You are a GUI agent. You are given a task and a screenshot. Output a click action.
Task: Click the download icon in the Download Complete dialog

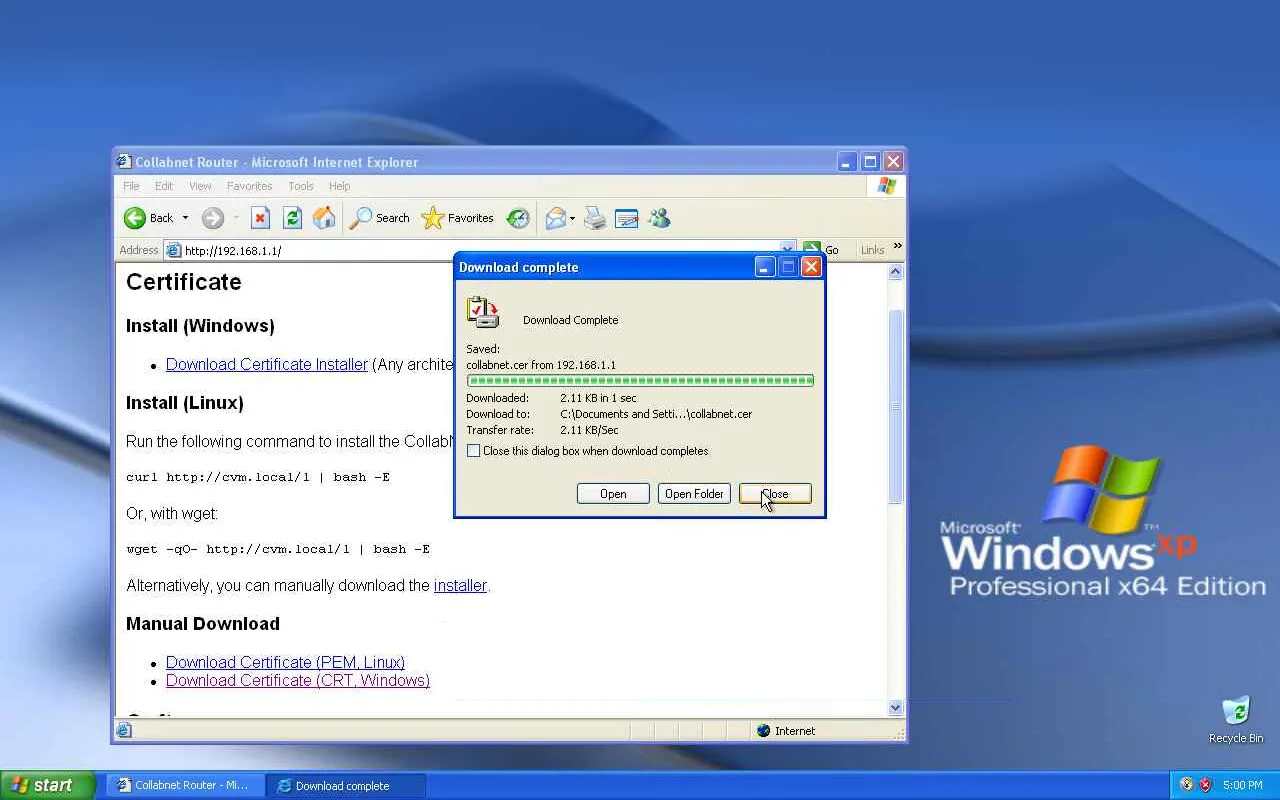click(482, 313)
